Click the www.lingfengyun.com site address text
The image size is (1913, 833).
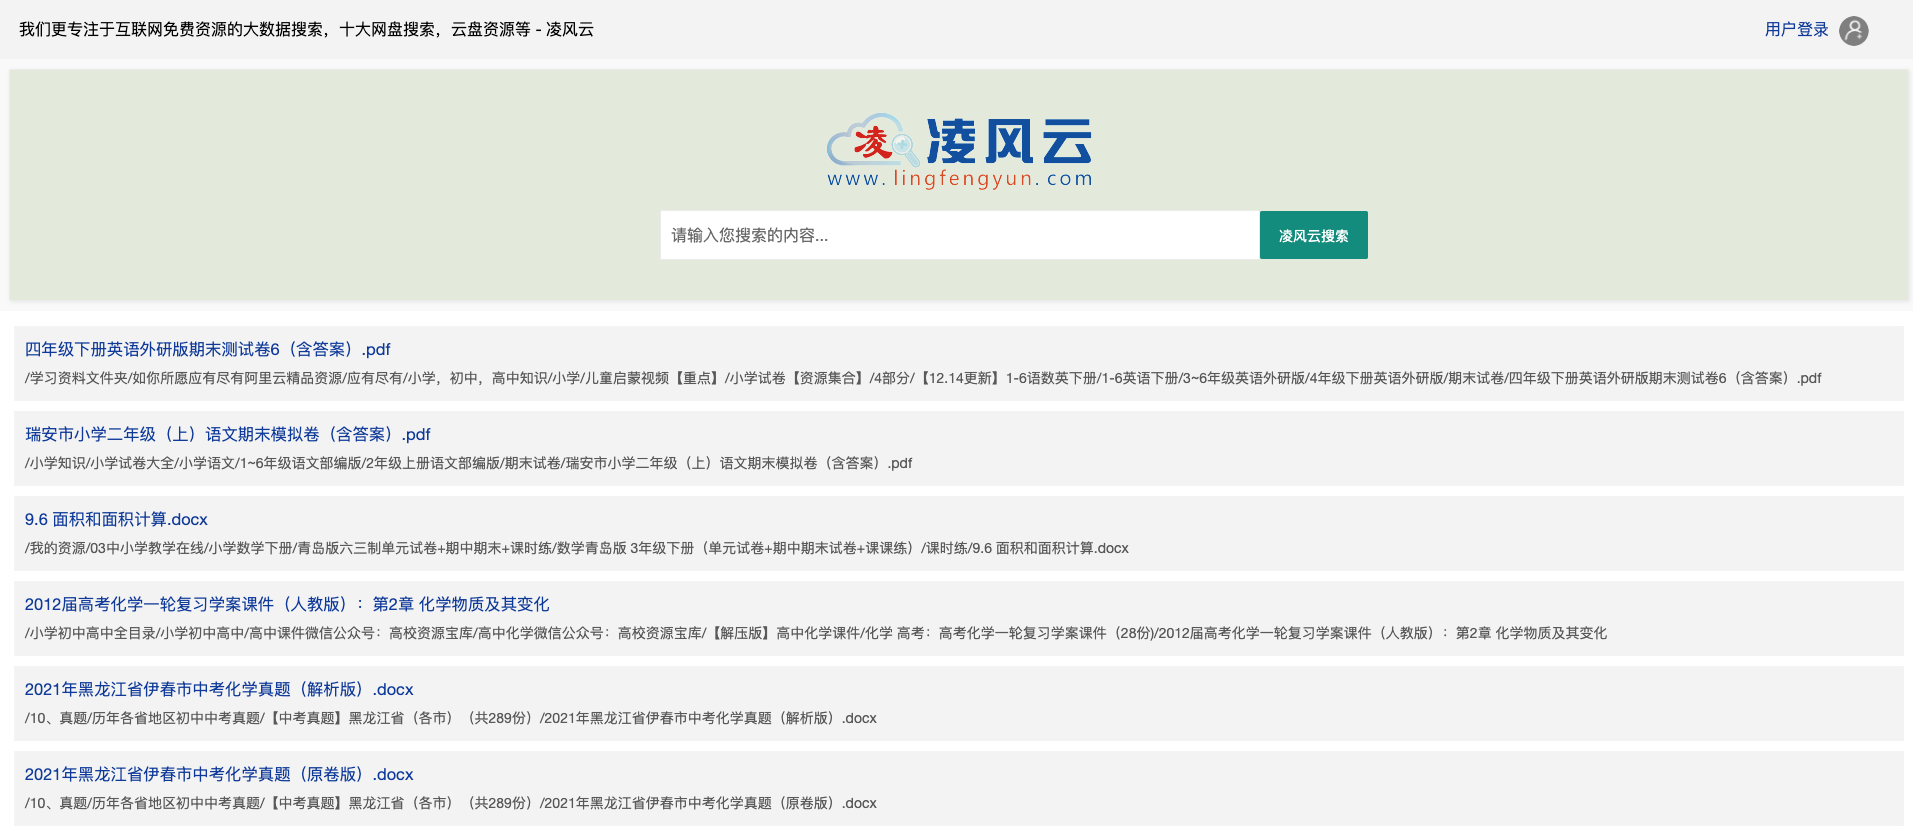click(960, 179)
